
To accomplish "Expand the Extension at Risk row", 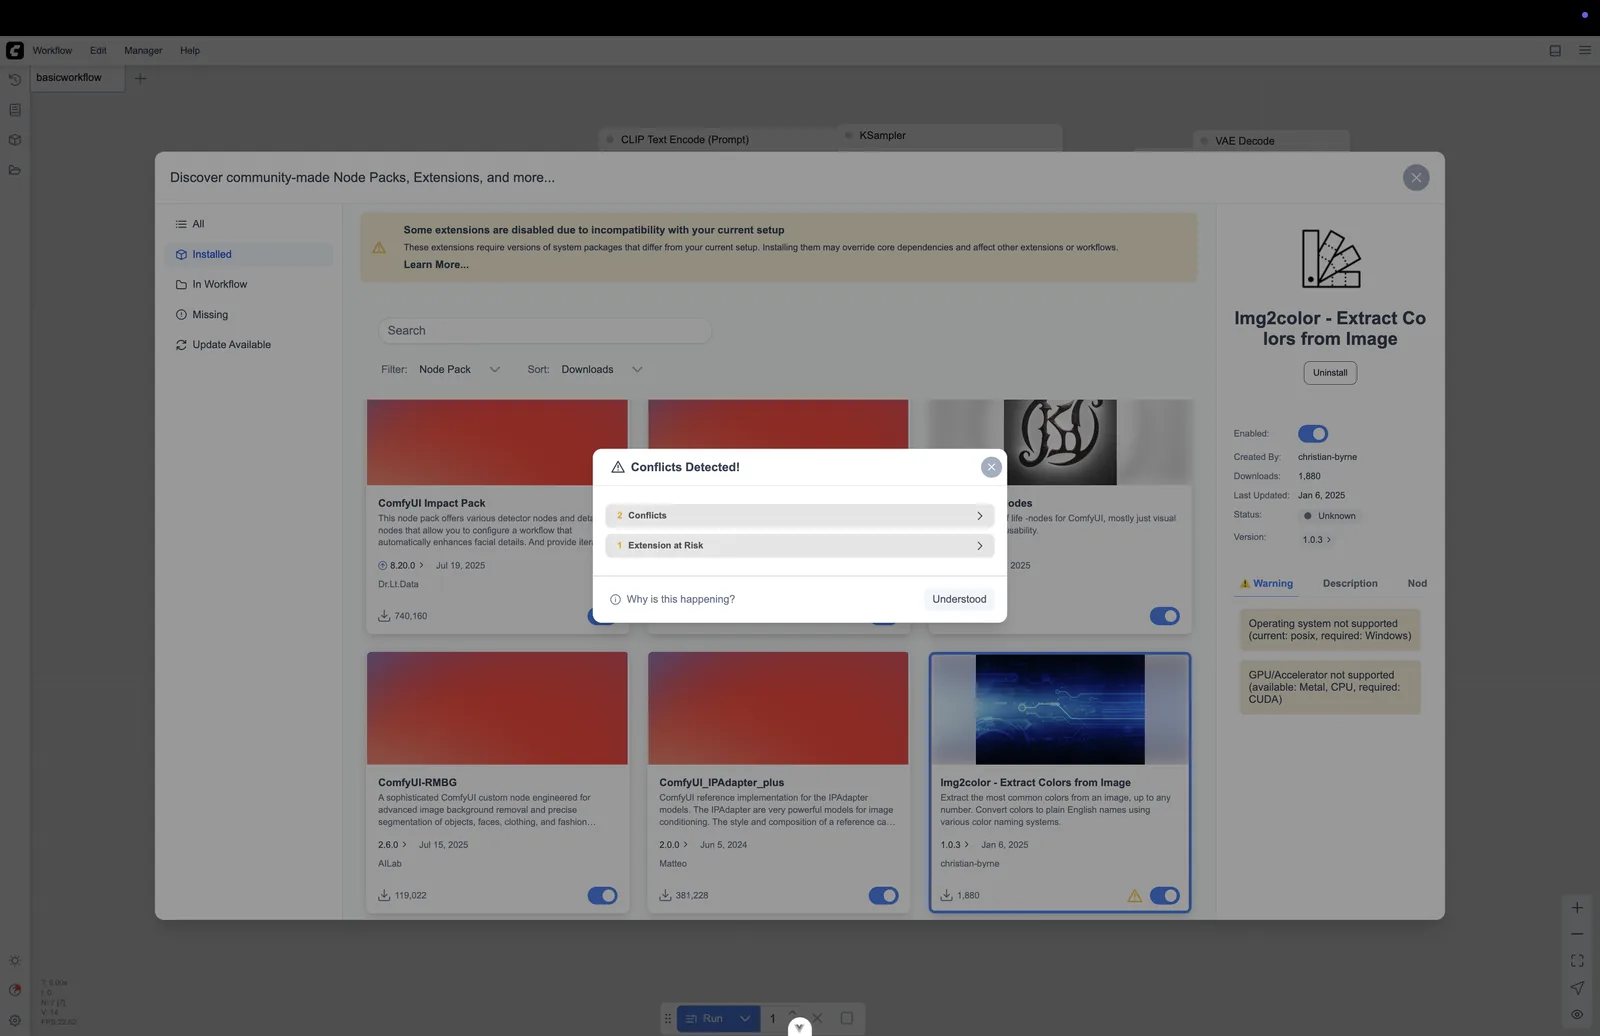I will (799, 546).
